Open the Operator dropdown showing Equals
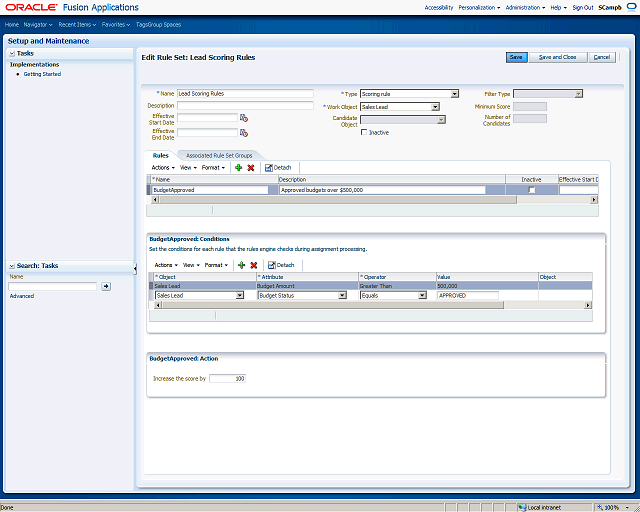 point(422,295)
